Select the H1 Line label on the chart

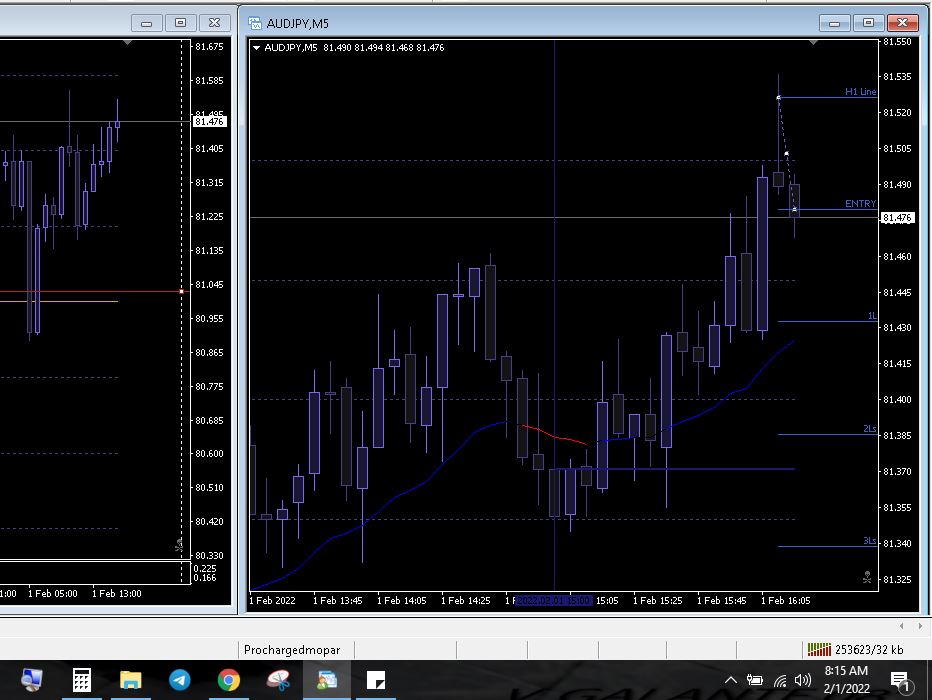pyautogui.click(x=859, y=92)
